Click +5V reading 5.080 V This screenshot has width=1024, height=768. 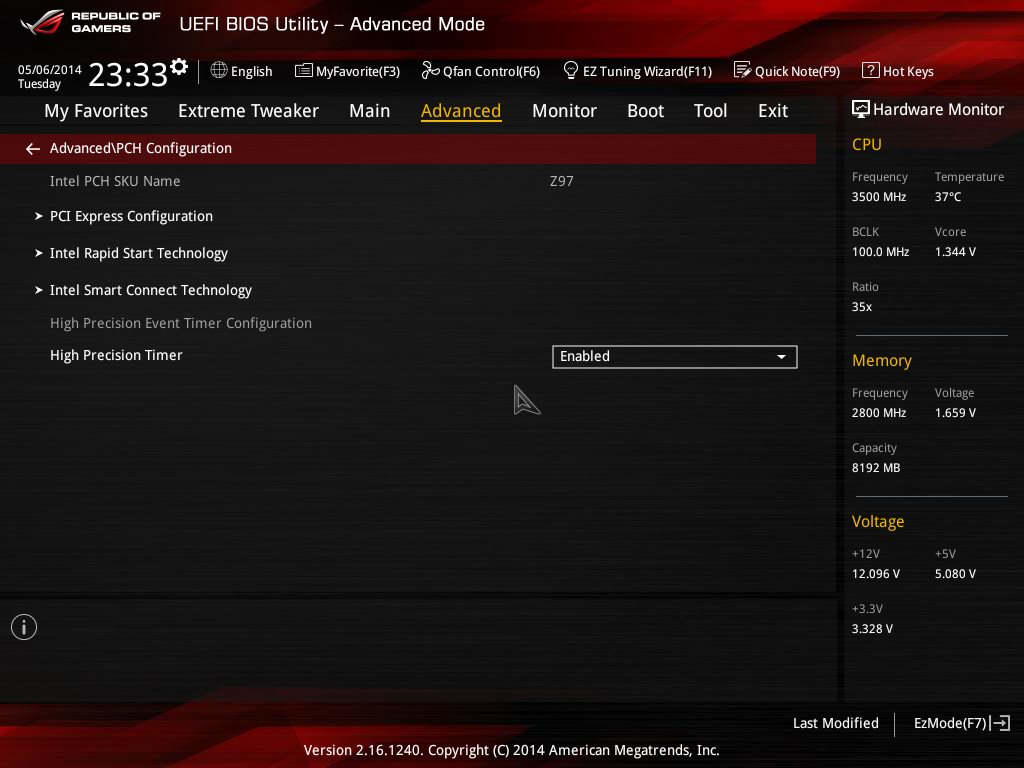[x=955, y=573]
